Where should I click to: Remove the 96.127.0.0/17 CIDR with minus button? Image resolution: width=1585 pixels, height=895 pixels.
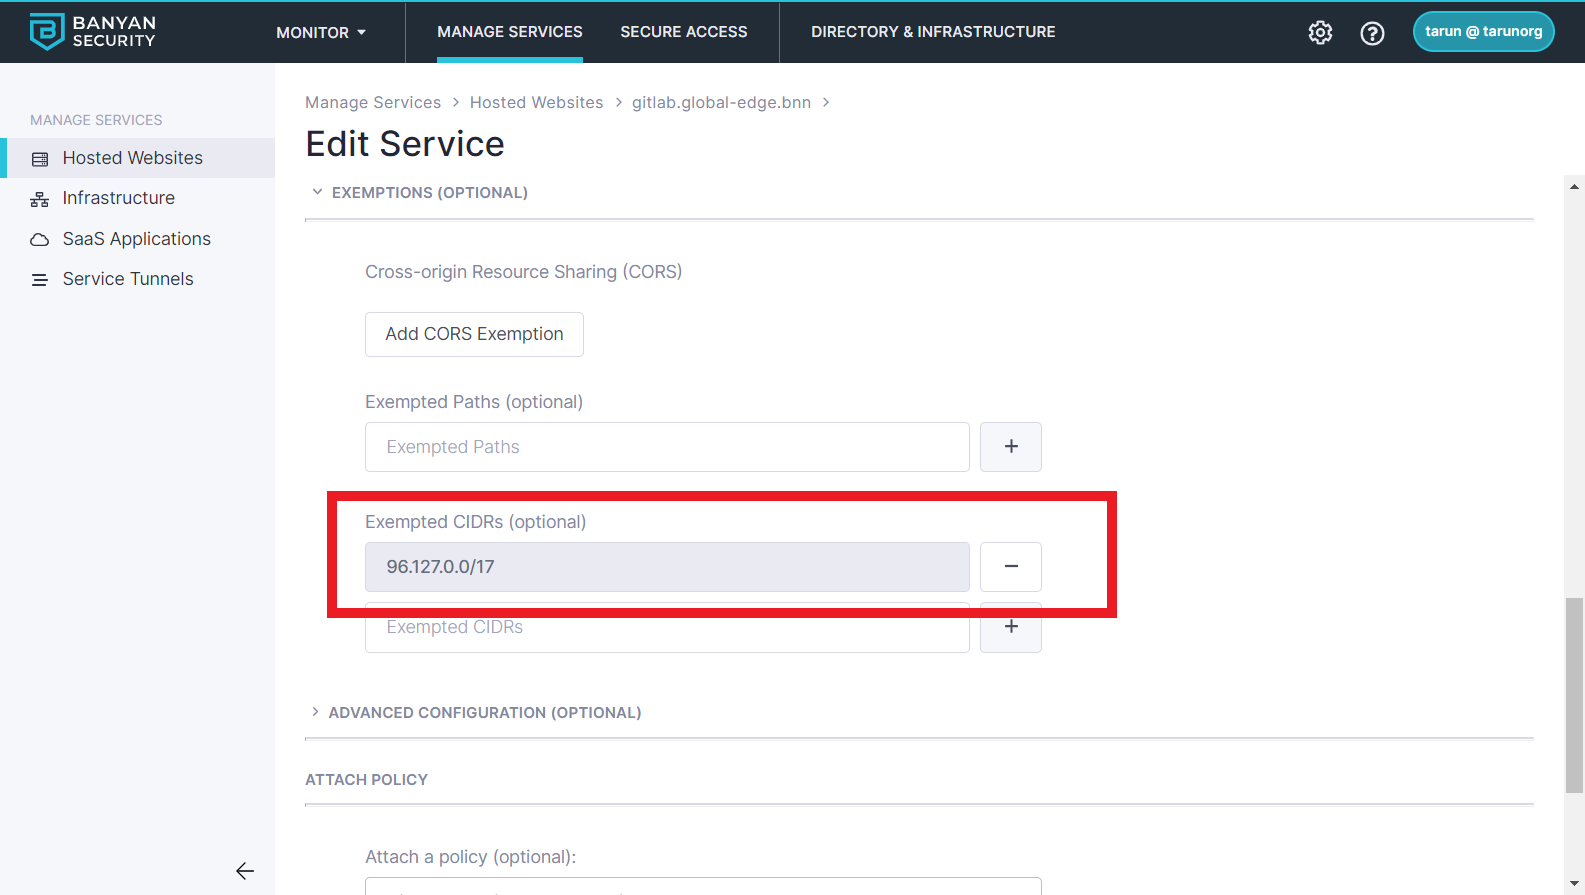tap(1010, 567)
